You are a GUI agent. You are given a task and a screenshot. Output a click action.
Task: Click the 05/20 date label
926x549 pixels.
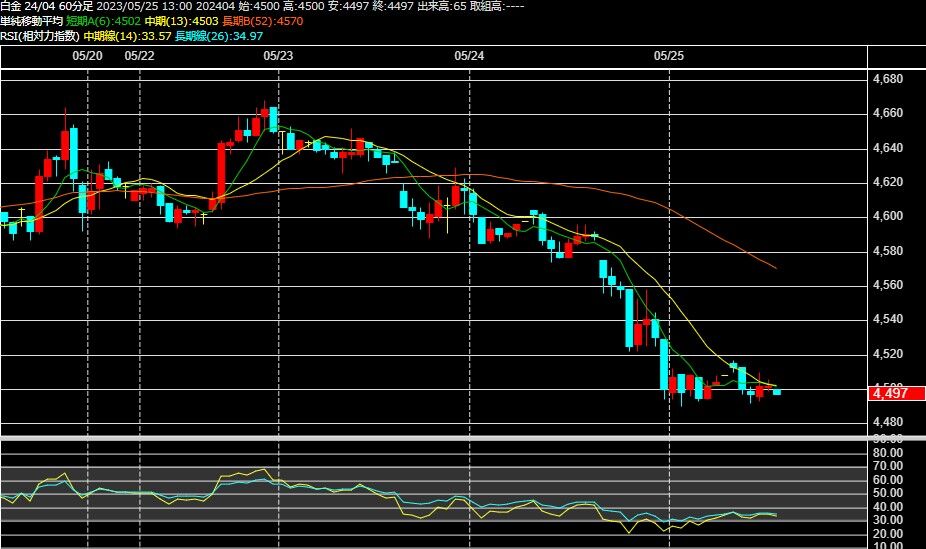(x=87, y=56)
